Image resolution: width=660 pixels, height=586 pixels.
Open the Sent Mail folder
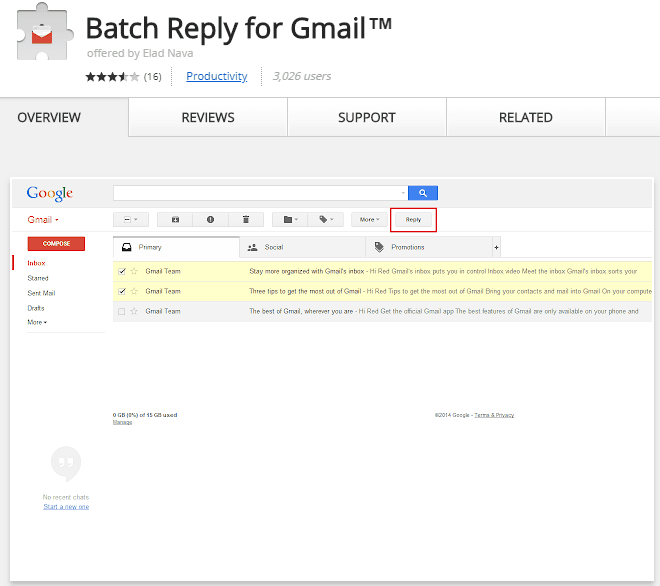[x=41, y=293]
